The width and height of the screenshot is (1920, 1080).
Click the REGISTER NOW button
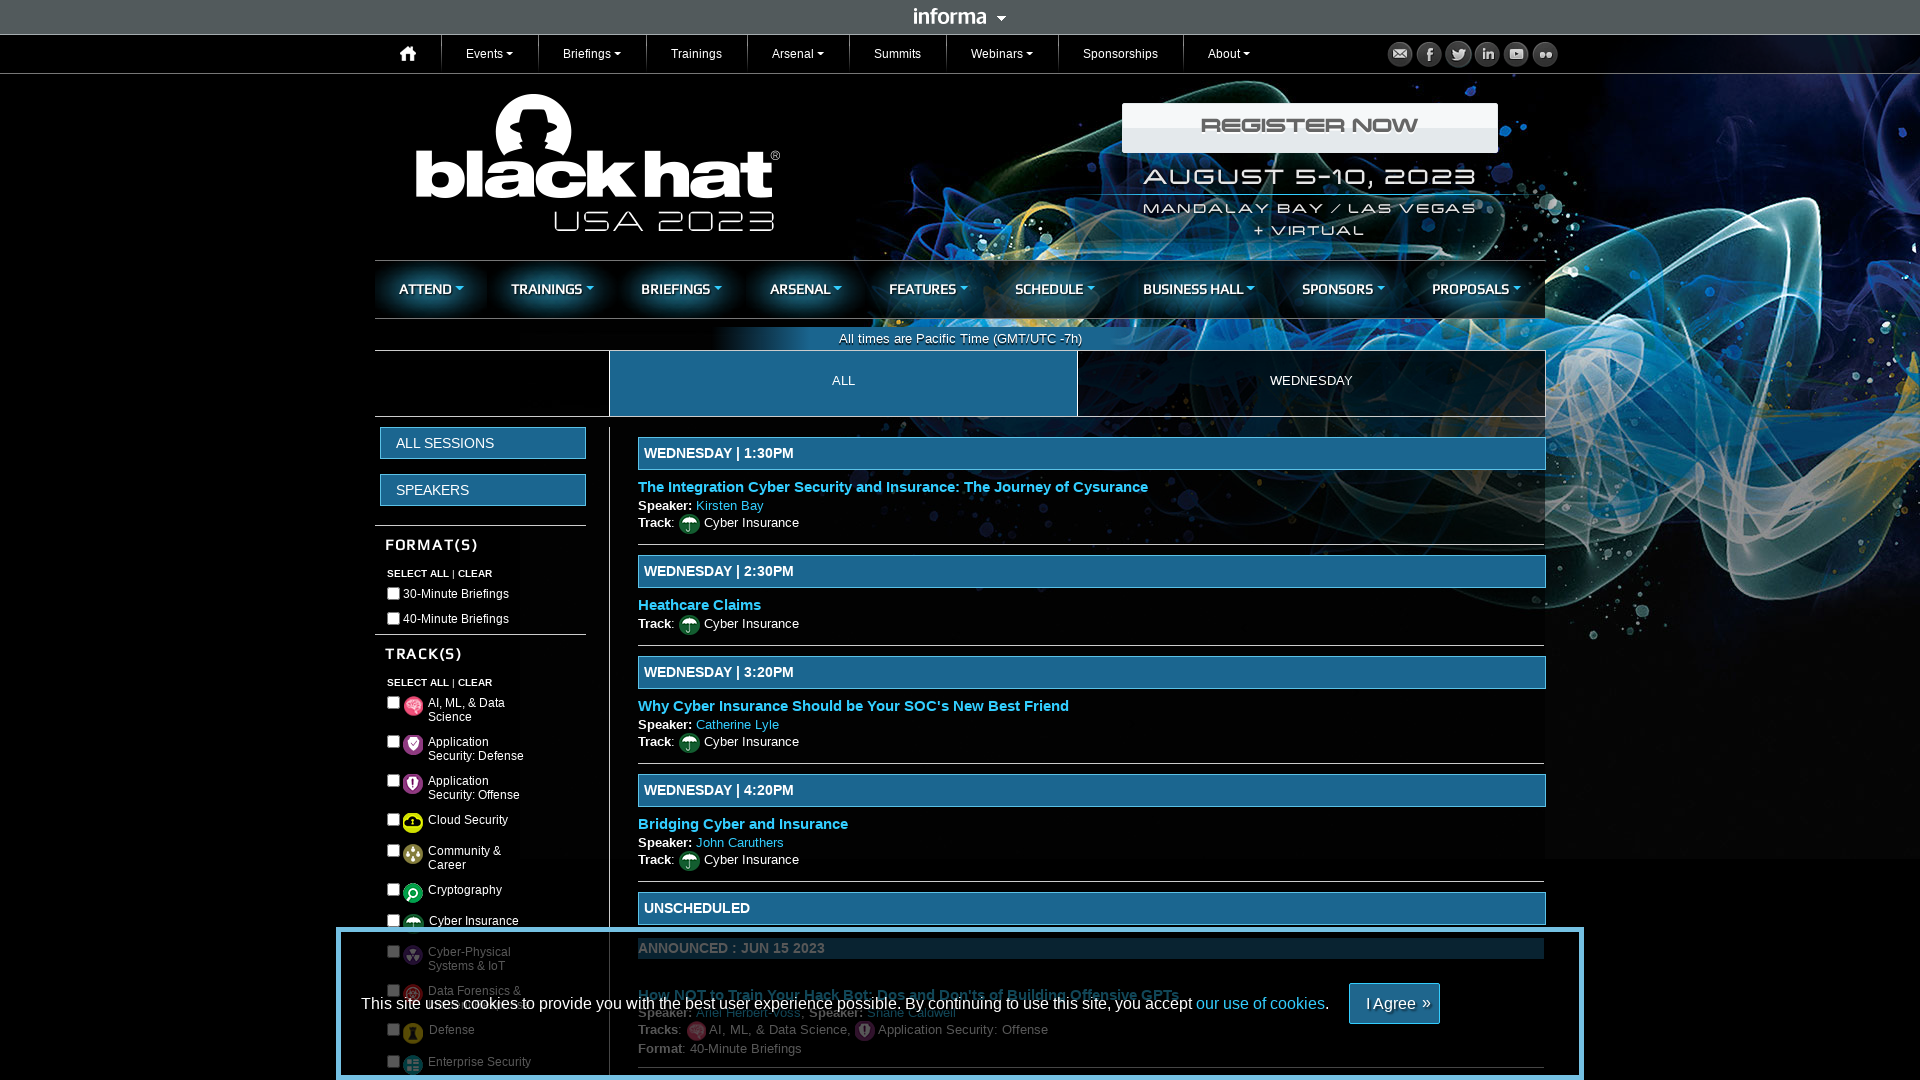1310,128
